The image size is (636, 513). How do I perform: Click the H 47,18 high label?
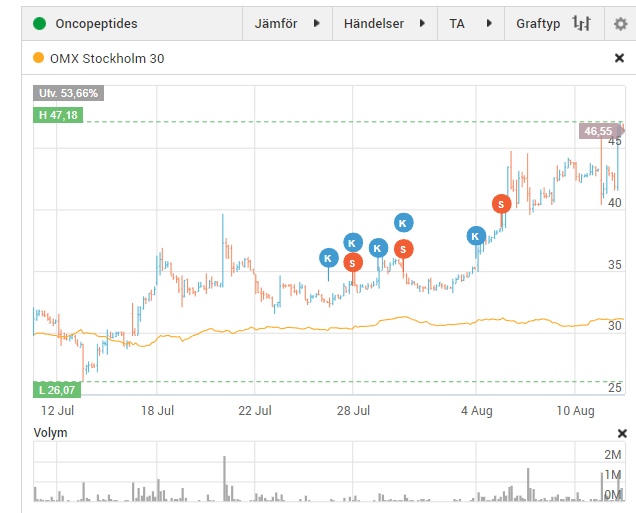(58, 115)
